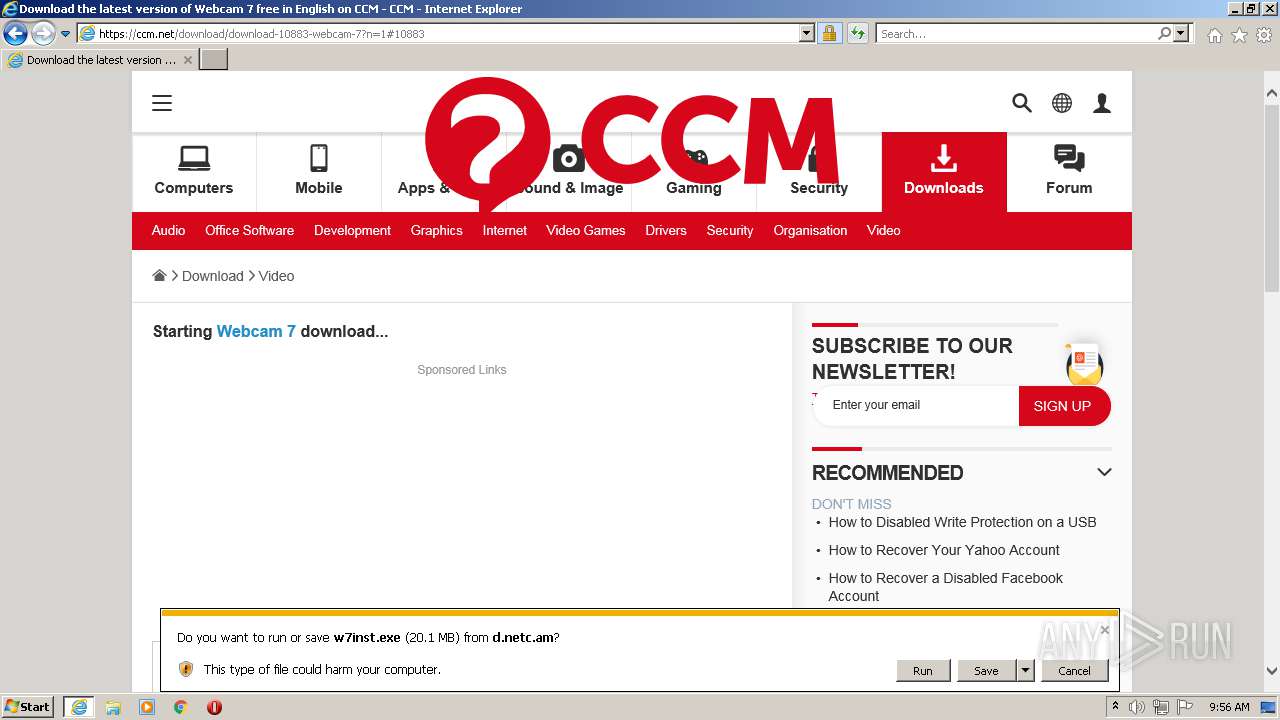Select Drivers category
1280x720 pixels.
pos(666,230)
